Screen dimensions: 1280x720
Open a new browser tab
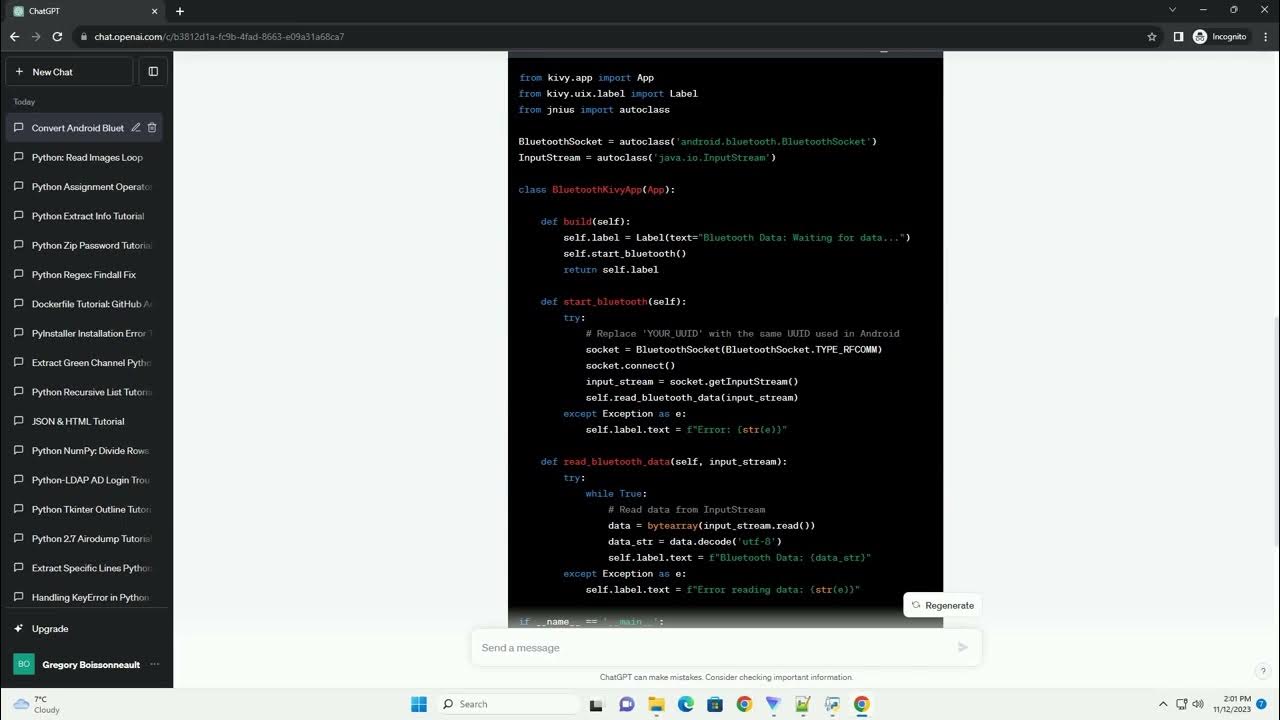click(180, 11)
